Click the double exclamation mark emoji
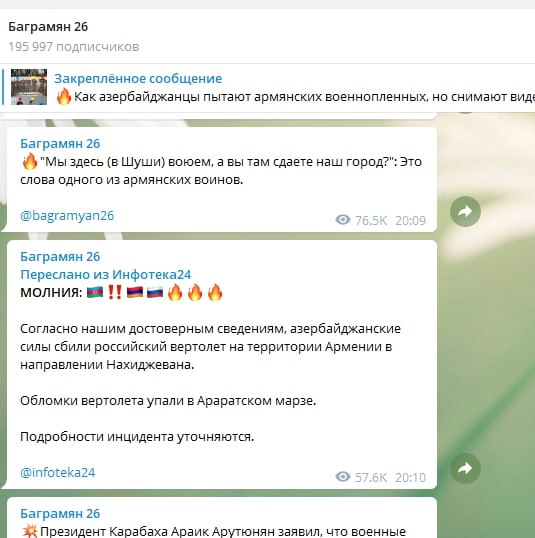535x538 pixels. point(115,292)
